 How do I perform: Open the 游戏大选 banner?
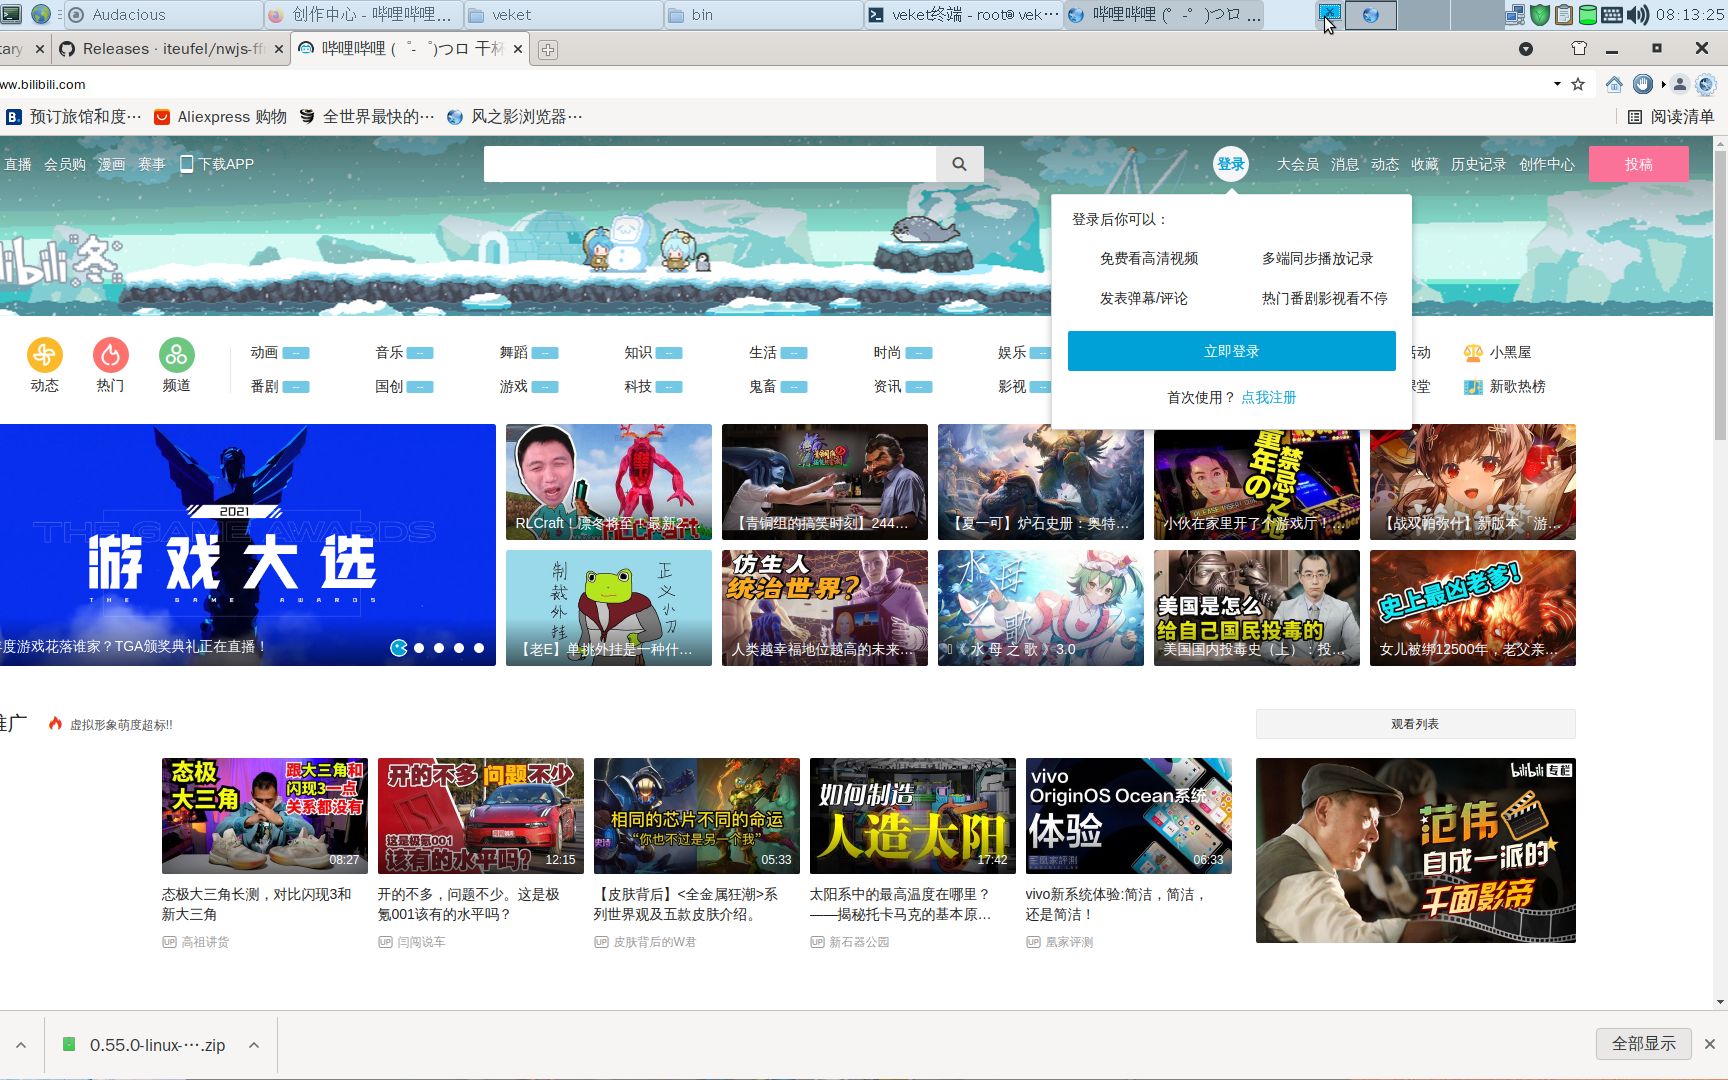pyautogui.click(x=247, y=545)
